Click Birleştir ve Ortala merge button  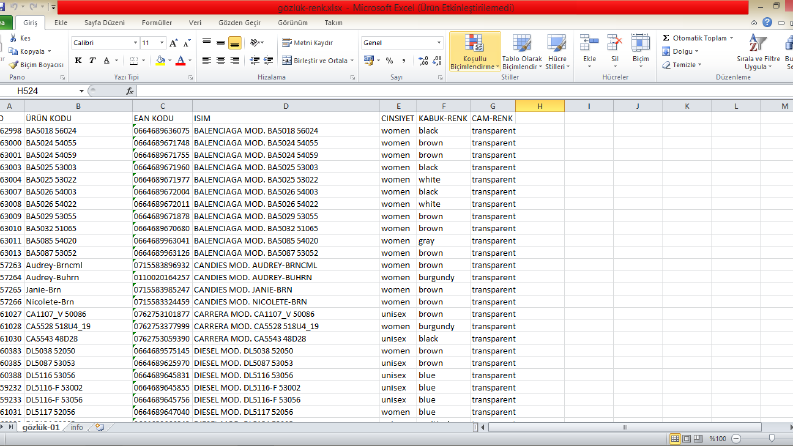[x=315, y=61]
